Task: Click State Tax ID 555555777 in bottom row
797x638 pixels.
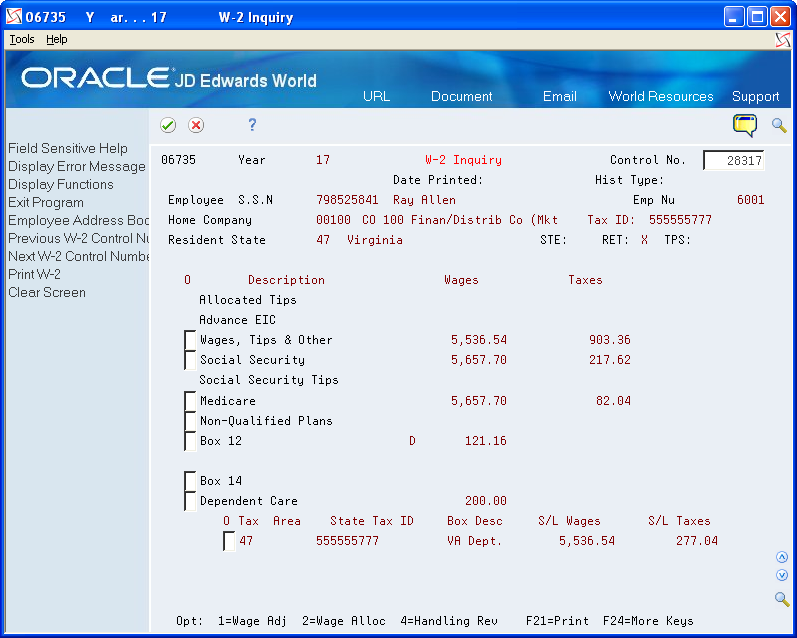Action: point(348,541)
